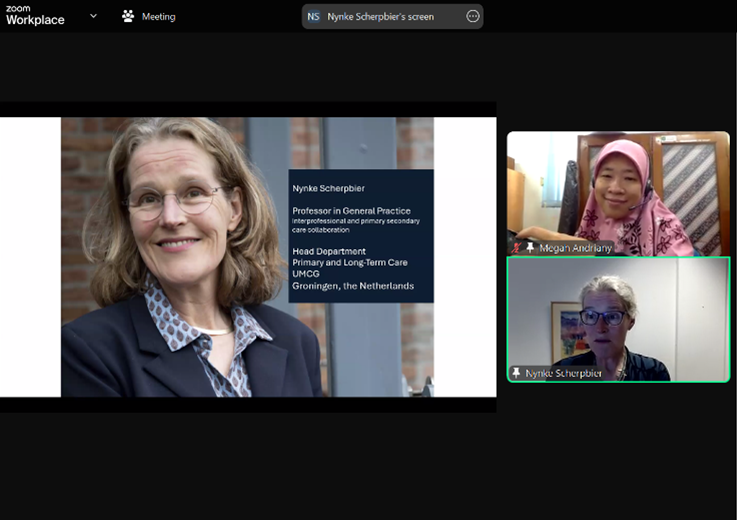Click the "Head Department" slide text
This screenshot has height=520, width=737.
[x=329, y=251]
